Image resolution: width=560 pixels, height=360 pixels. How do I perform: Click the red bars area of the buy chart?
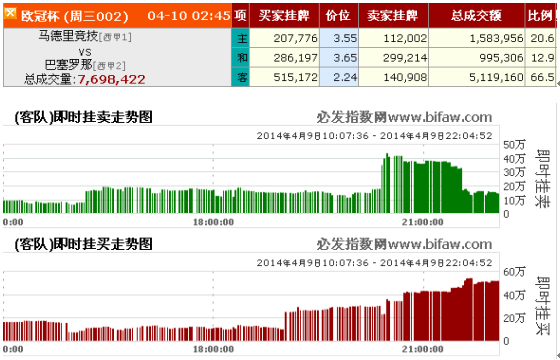pyautogui.click(x=251, y=310)
